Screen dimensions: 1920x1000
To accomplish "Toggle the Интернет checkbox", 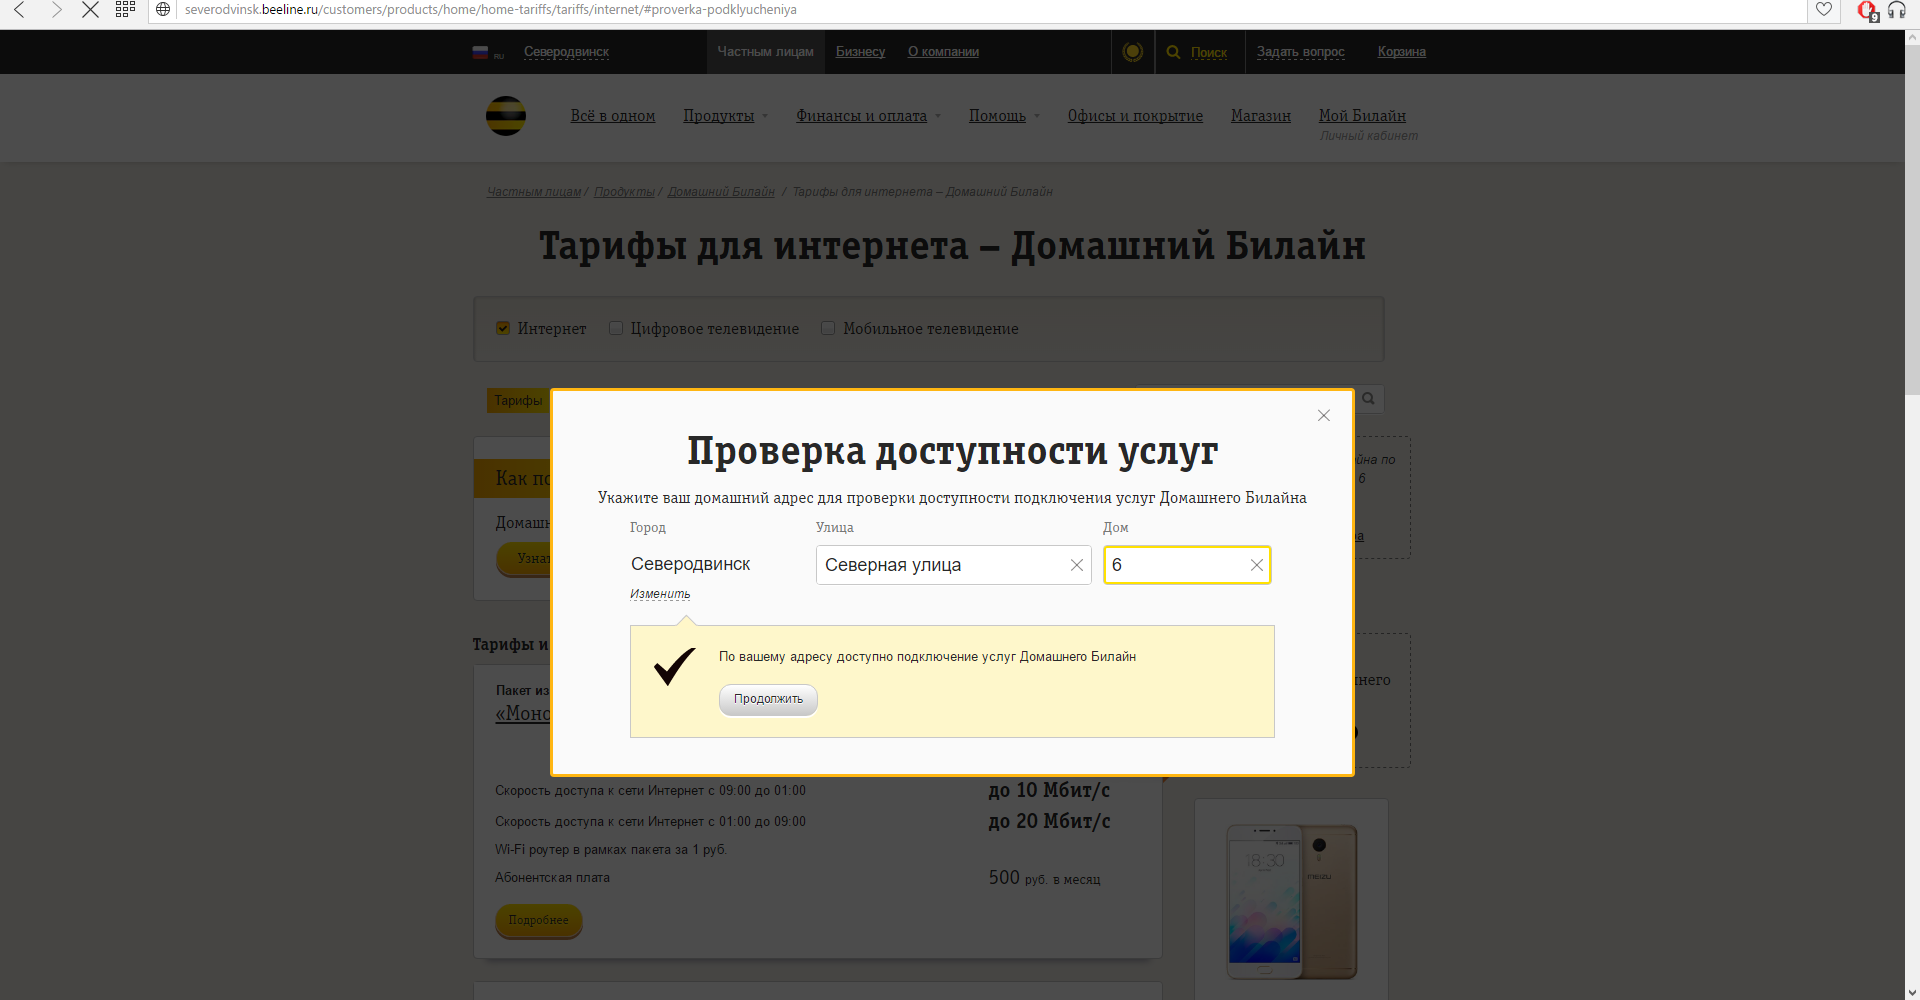I will [x=503, y=328].
